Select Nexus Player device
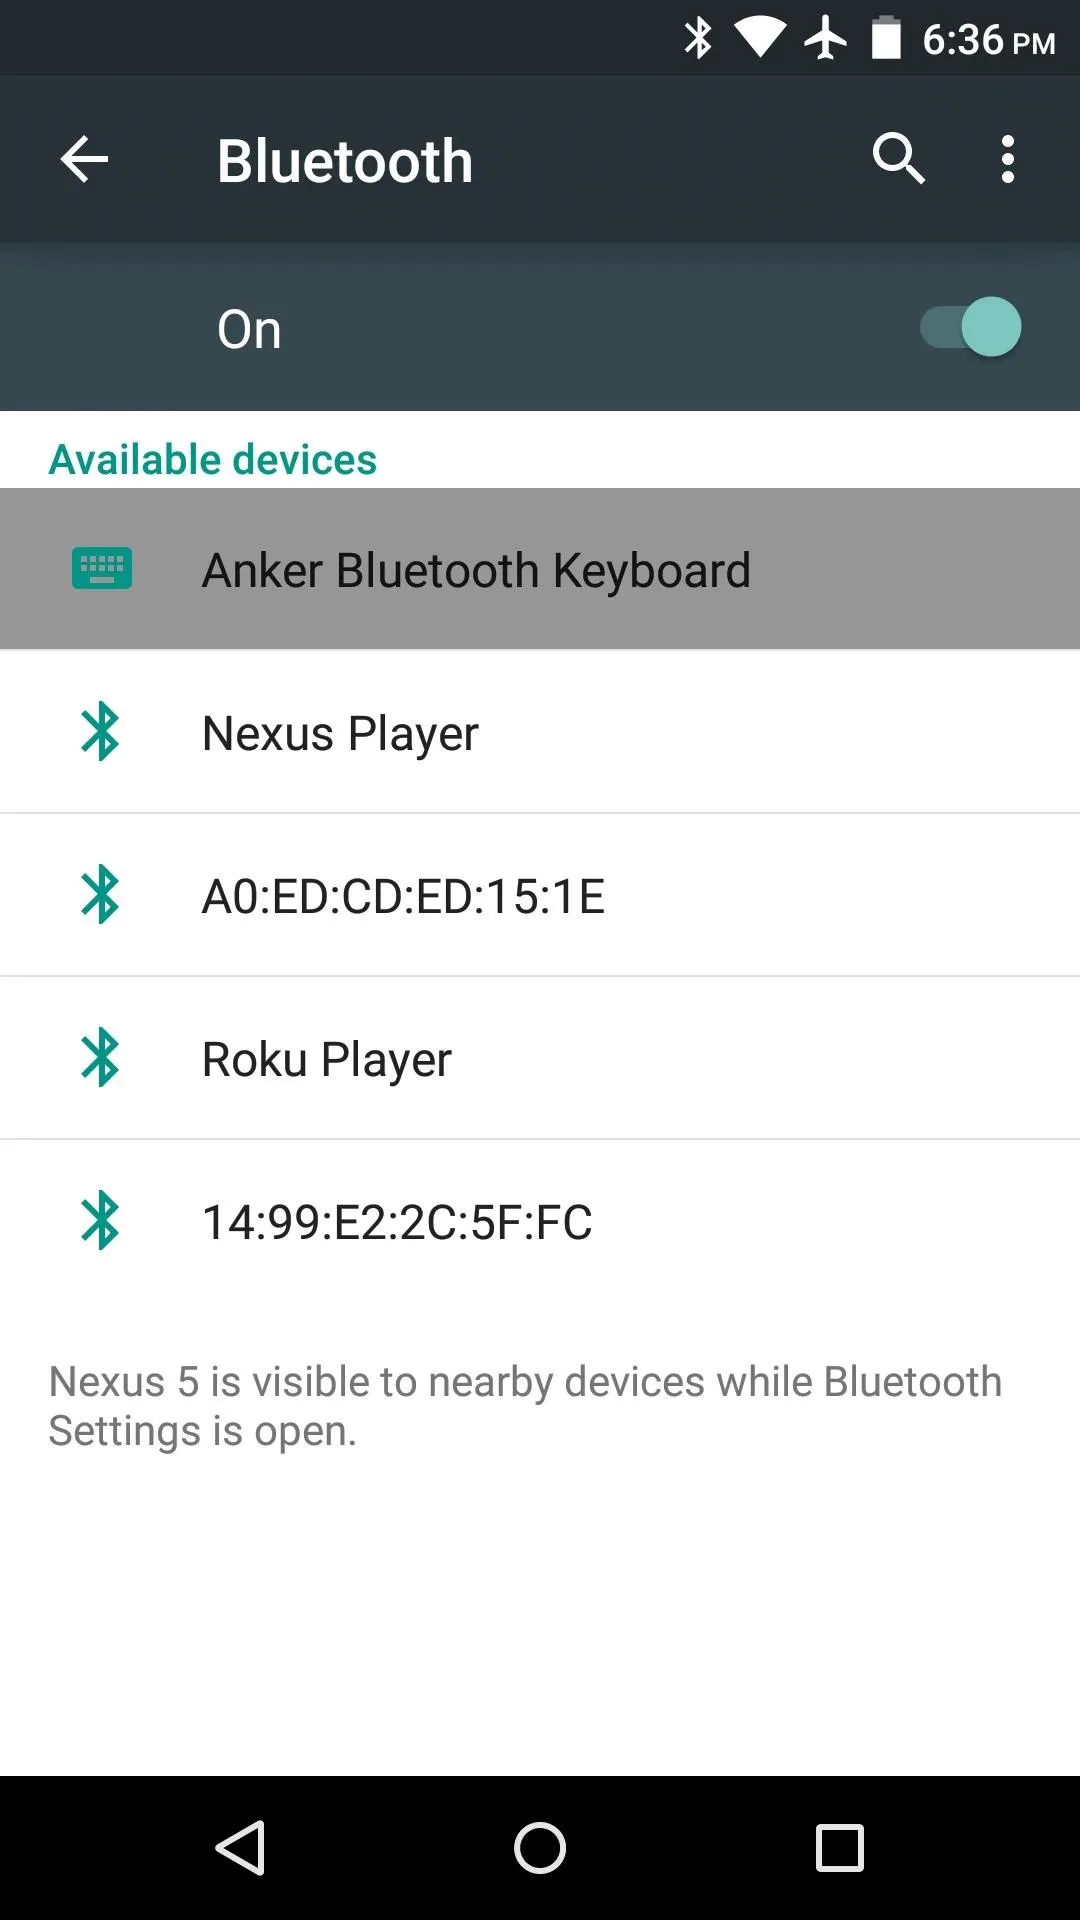The height and width of the screenshot is (1920, 1080). pos(540,732)
